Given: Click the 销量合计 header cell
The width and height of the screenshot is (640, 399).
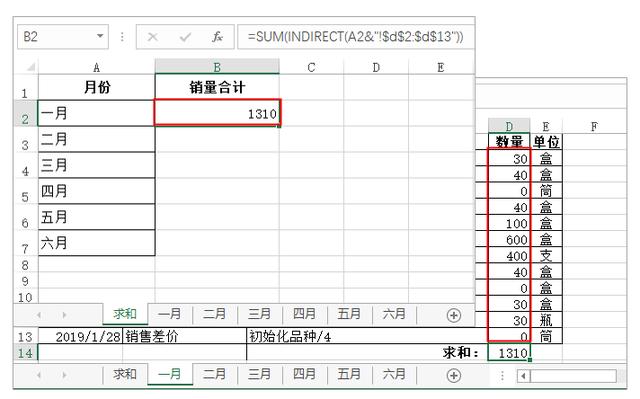Looking at the screenshot, I should pyautogui.click(x=217, y=87).
